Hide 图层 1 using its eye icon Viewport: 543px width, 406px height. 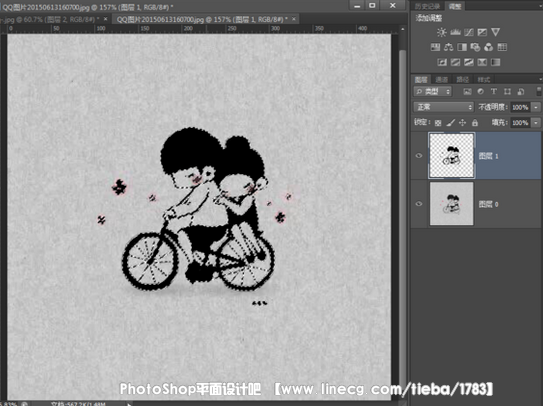tap(419, 156)
